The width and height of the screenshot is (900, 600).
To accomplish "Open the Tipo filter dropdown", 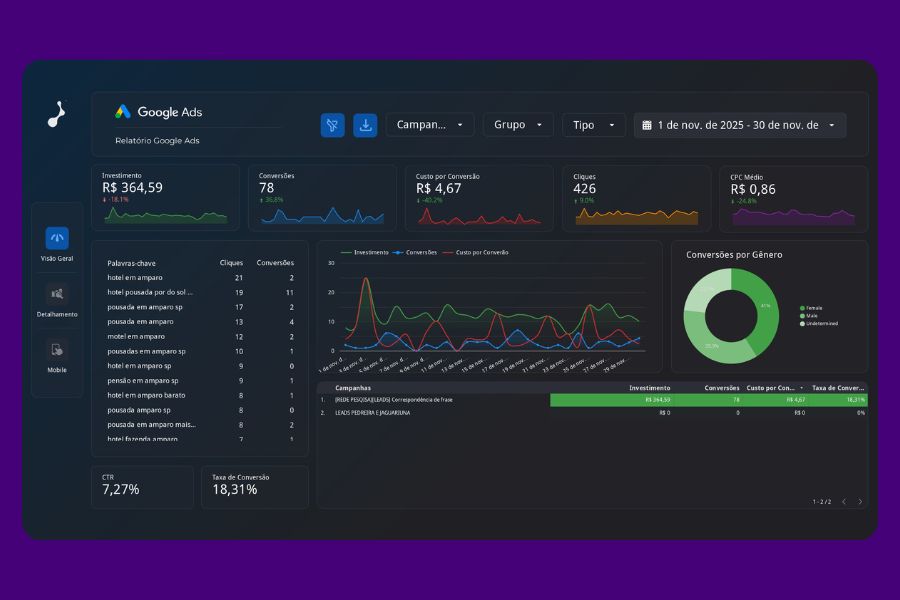I will [593, 125].
